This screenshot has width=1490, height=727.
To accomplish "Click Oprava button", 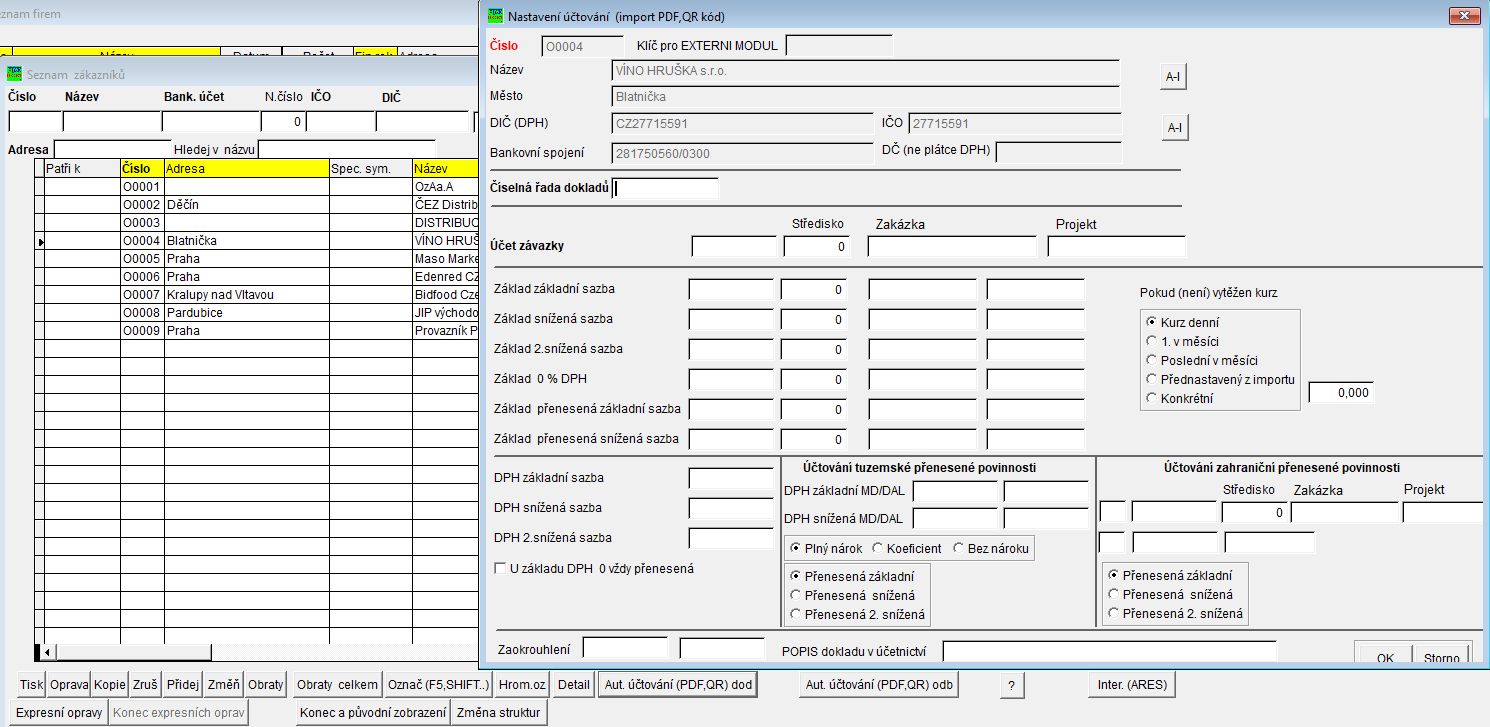I will click(69, 685).
